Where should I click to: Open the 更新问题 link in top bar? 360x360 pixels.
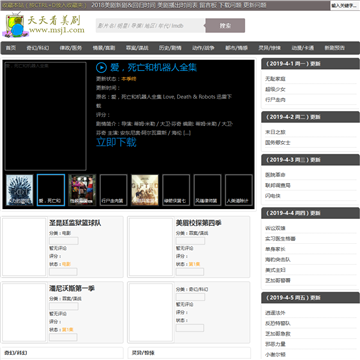pos(255,5)
